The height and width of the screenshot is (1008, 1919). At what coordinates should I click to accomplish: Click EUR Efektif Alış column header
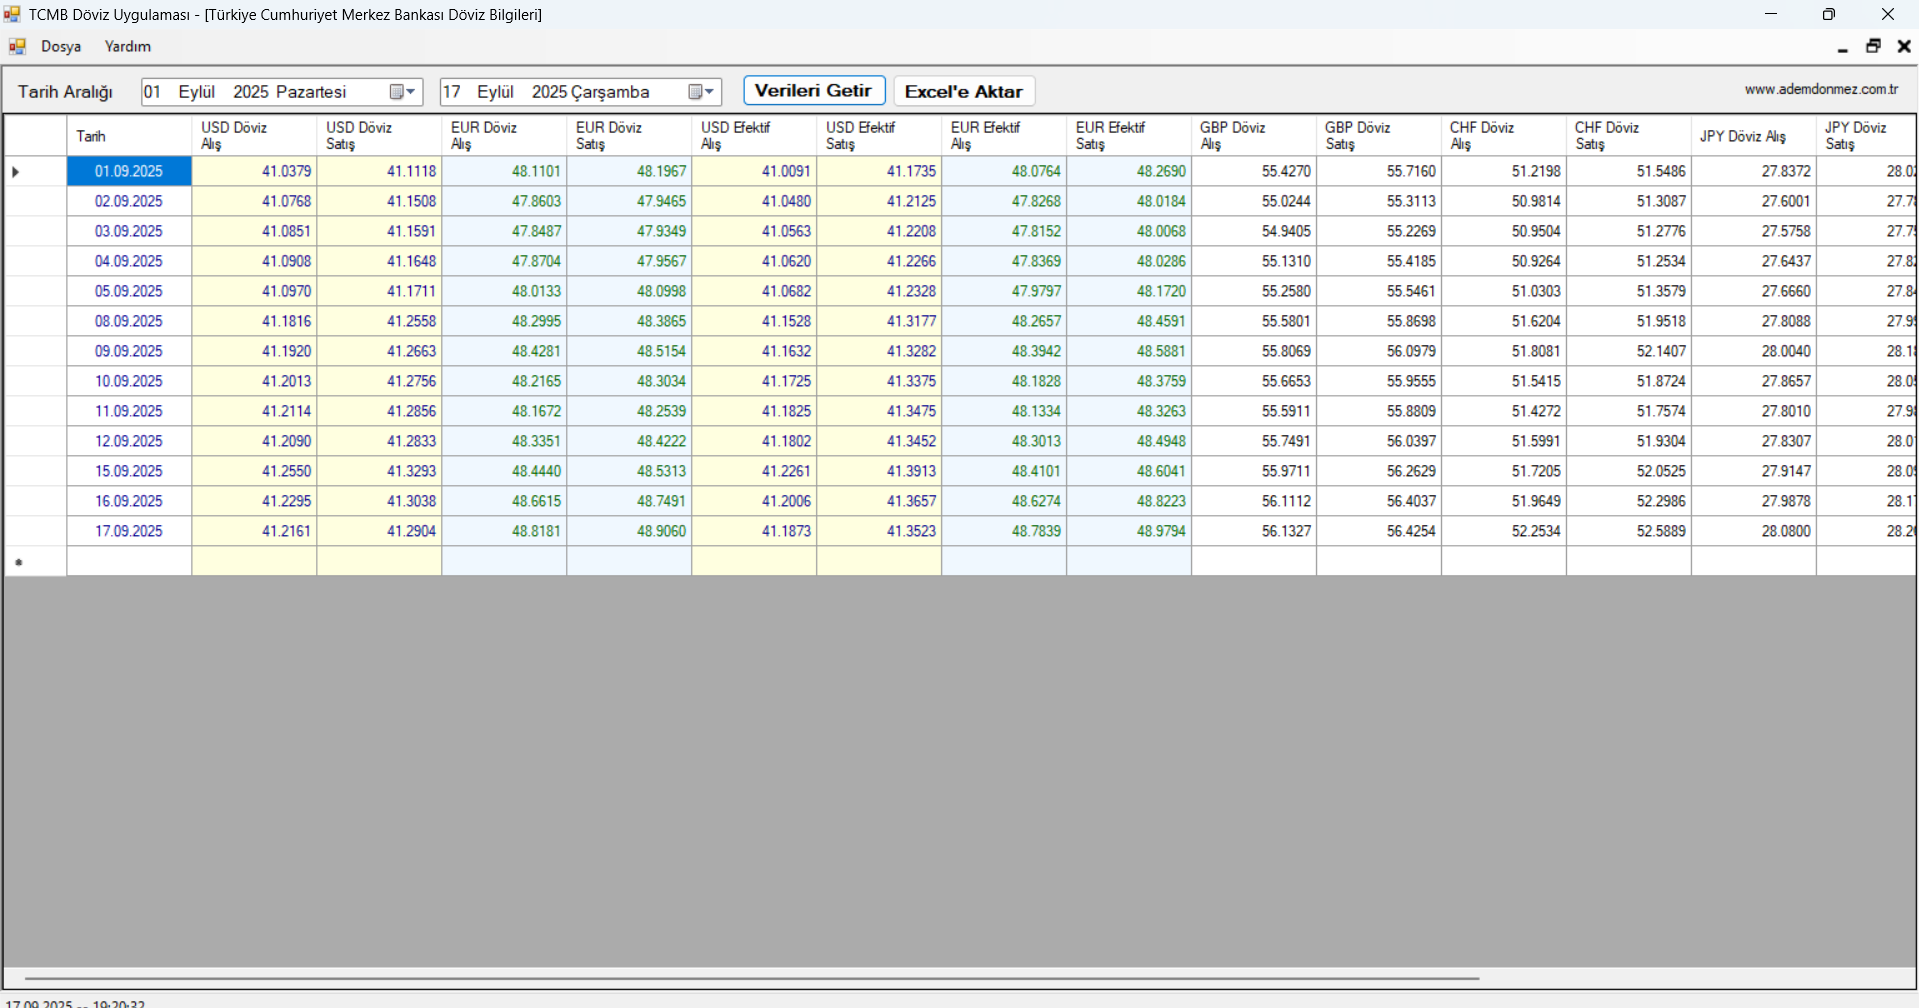point(1004,136)
